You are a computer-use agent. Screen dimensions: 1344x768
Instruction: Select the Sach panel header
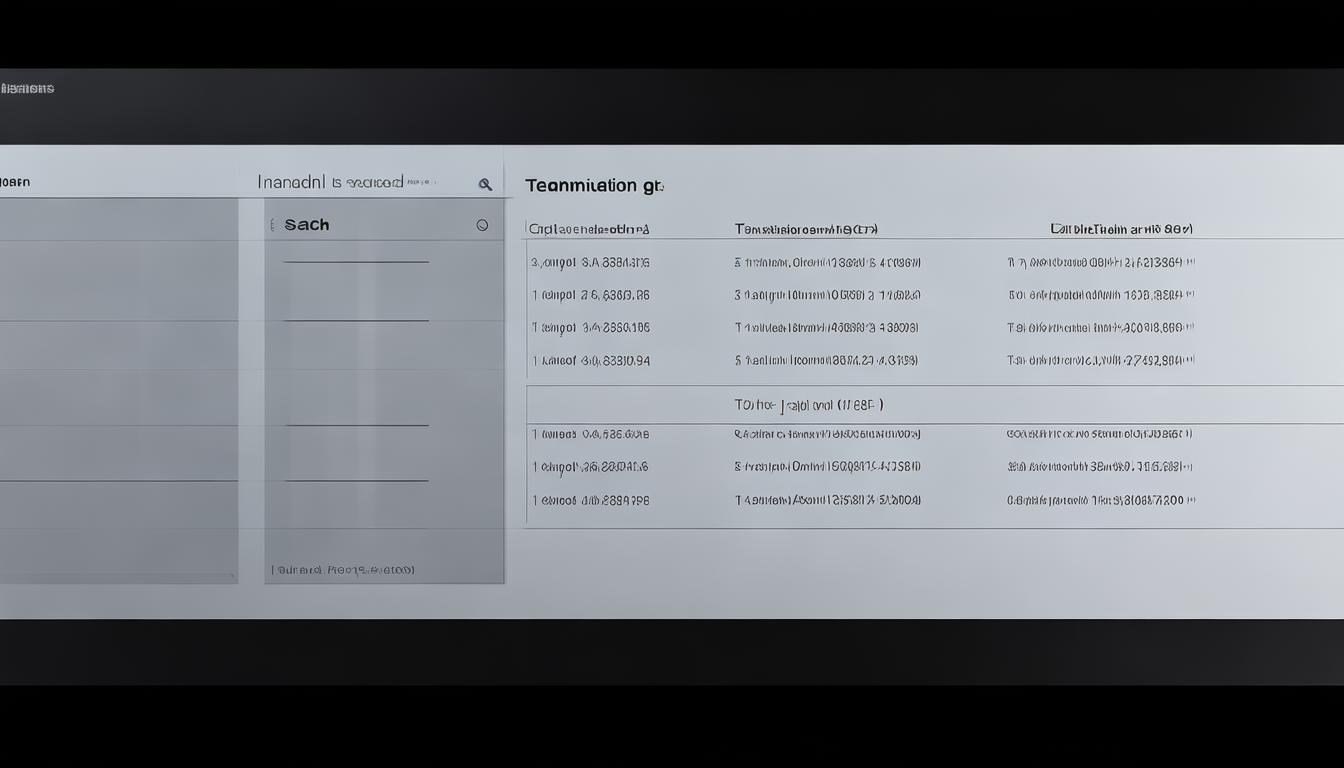[307, 225]
